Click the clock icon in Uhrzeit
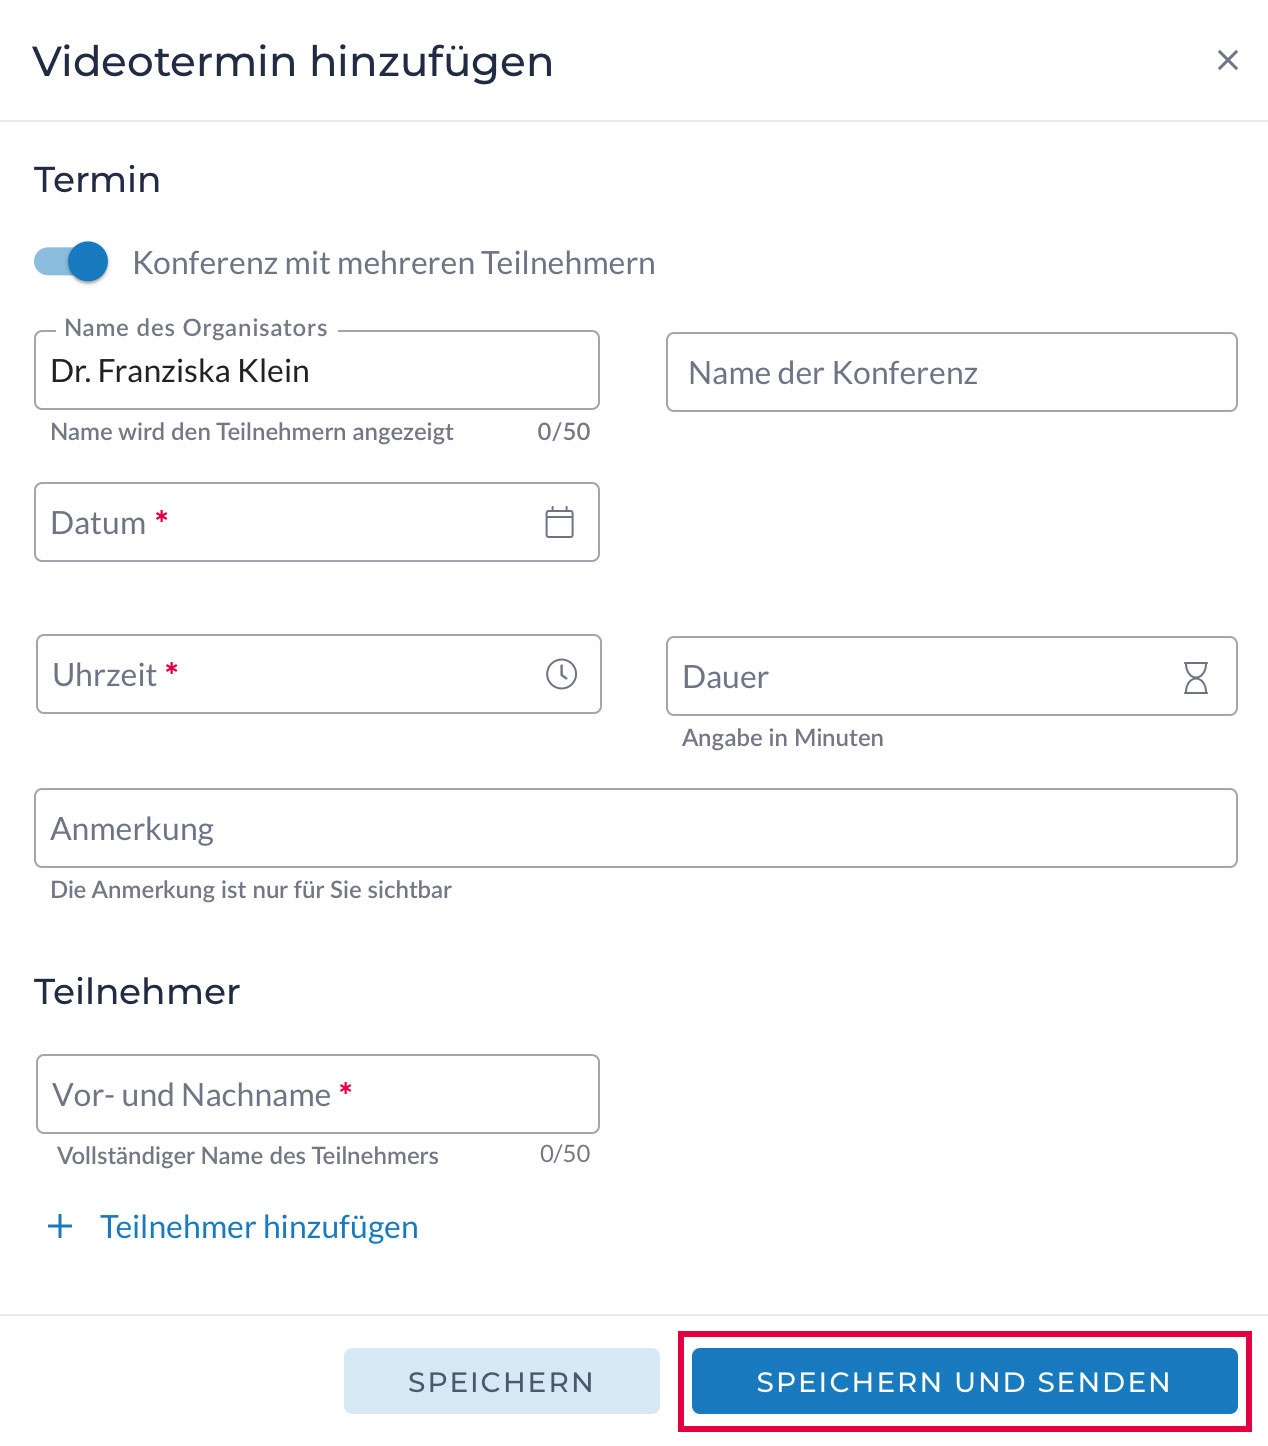 coord(561,674)
